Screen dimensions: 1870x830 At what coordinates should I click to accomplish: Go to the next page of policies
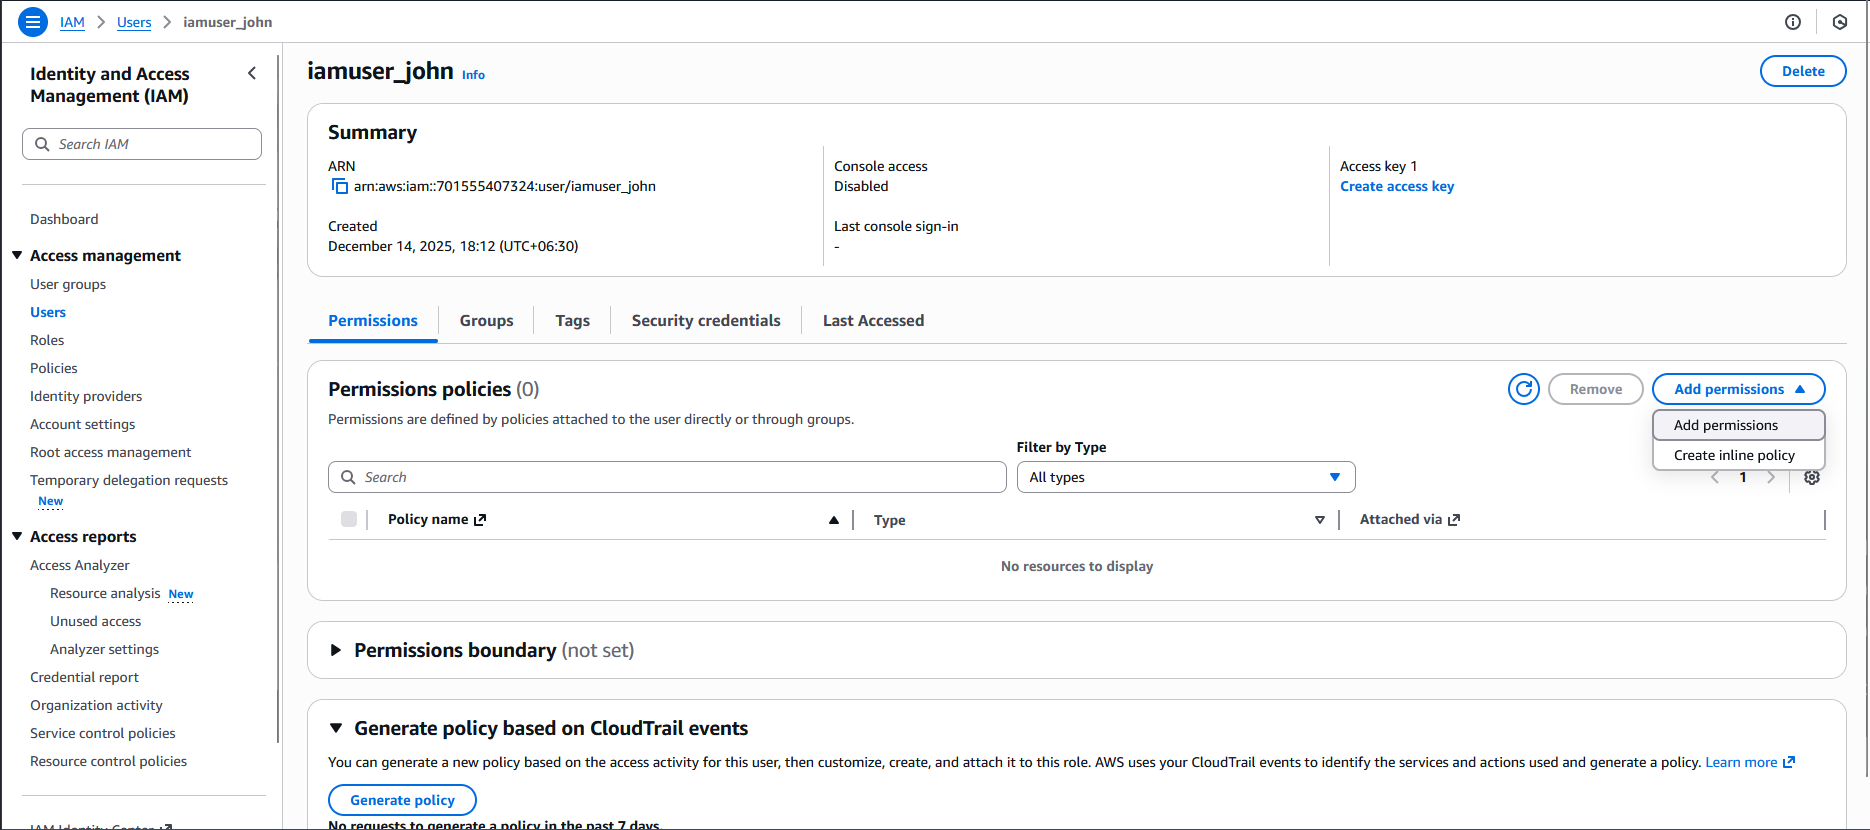click(x=1771, y=477)
